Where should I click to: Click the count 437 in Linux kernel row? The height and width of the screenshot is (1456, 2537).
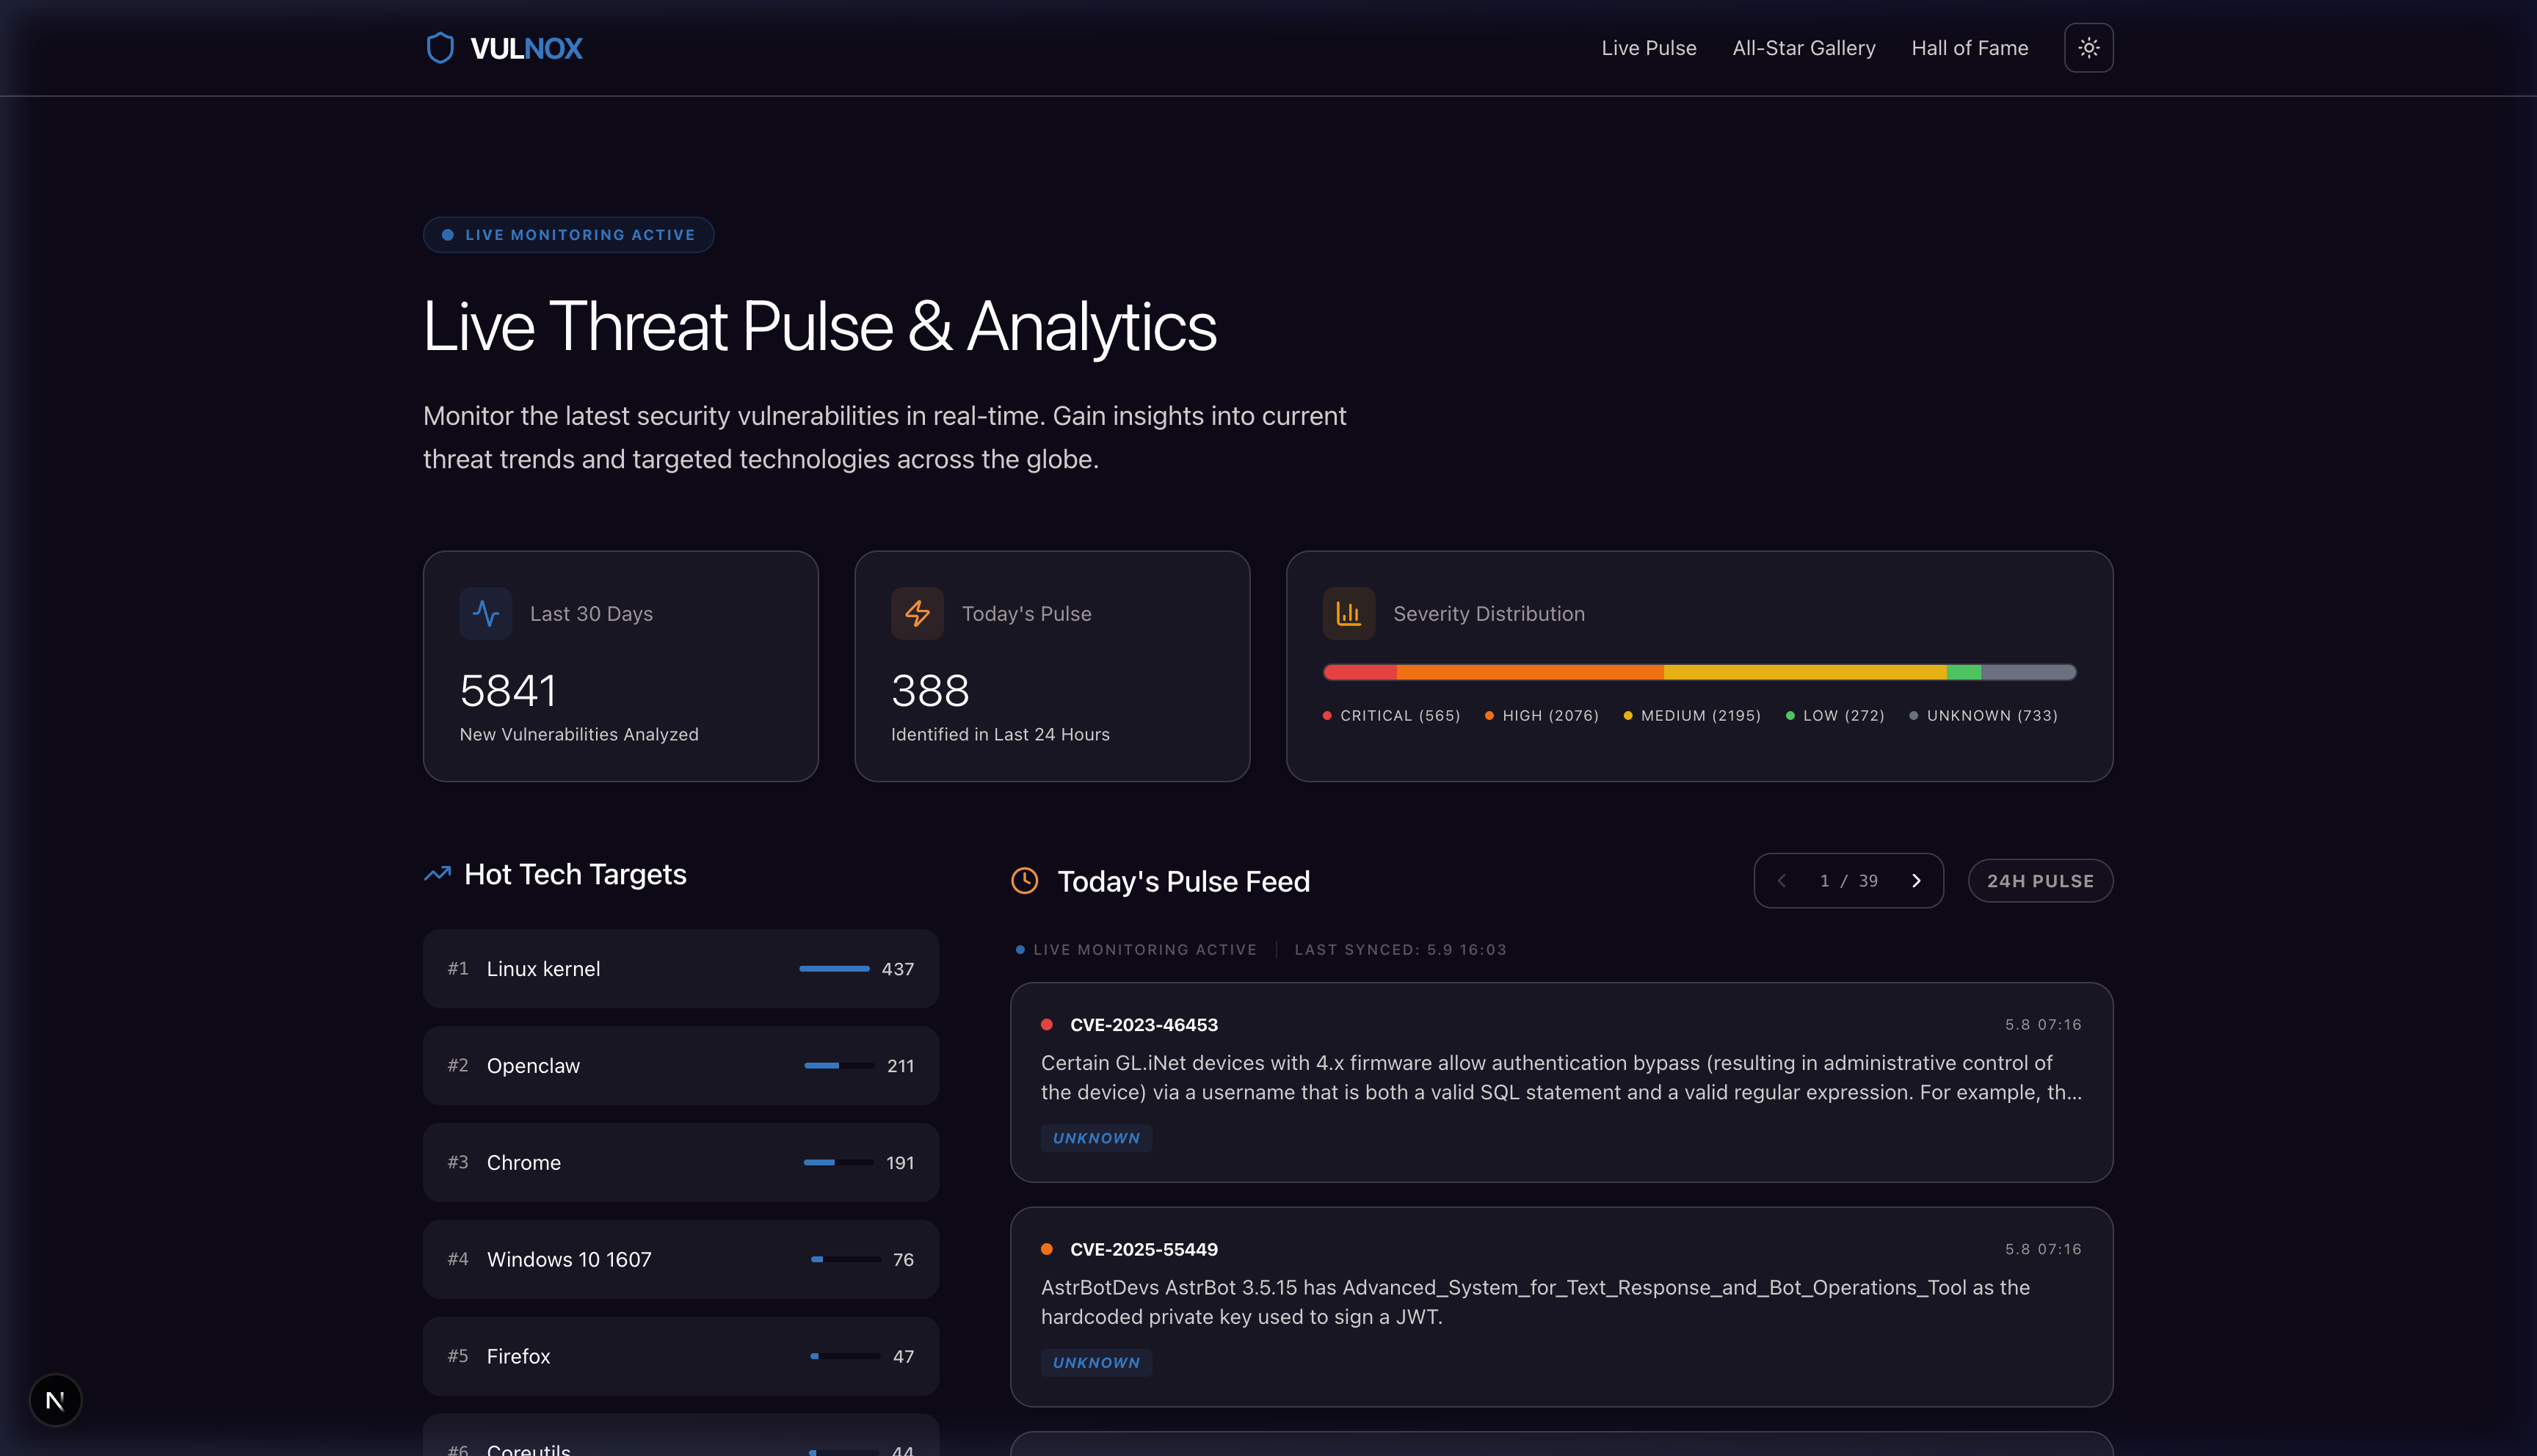coord(897,969)
